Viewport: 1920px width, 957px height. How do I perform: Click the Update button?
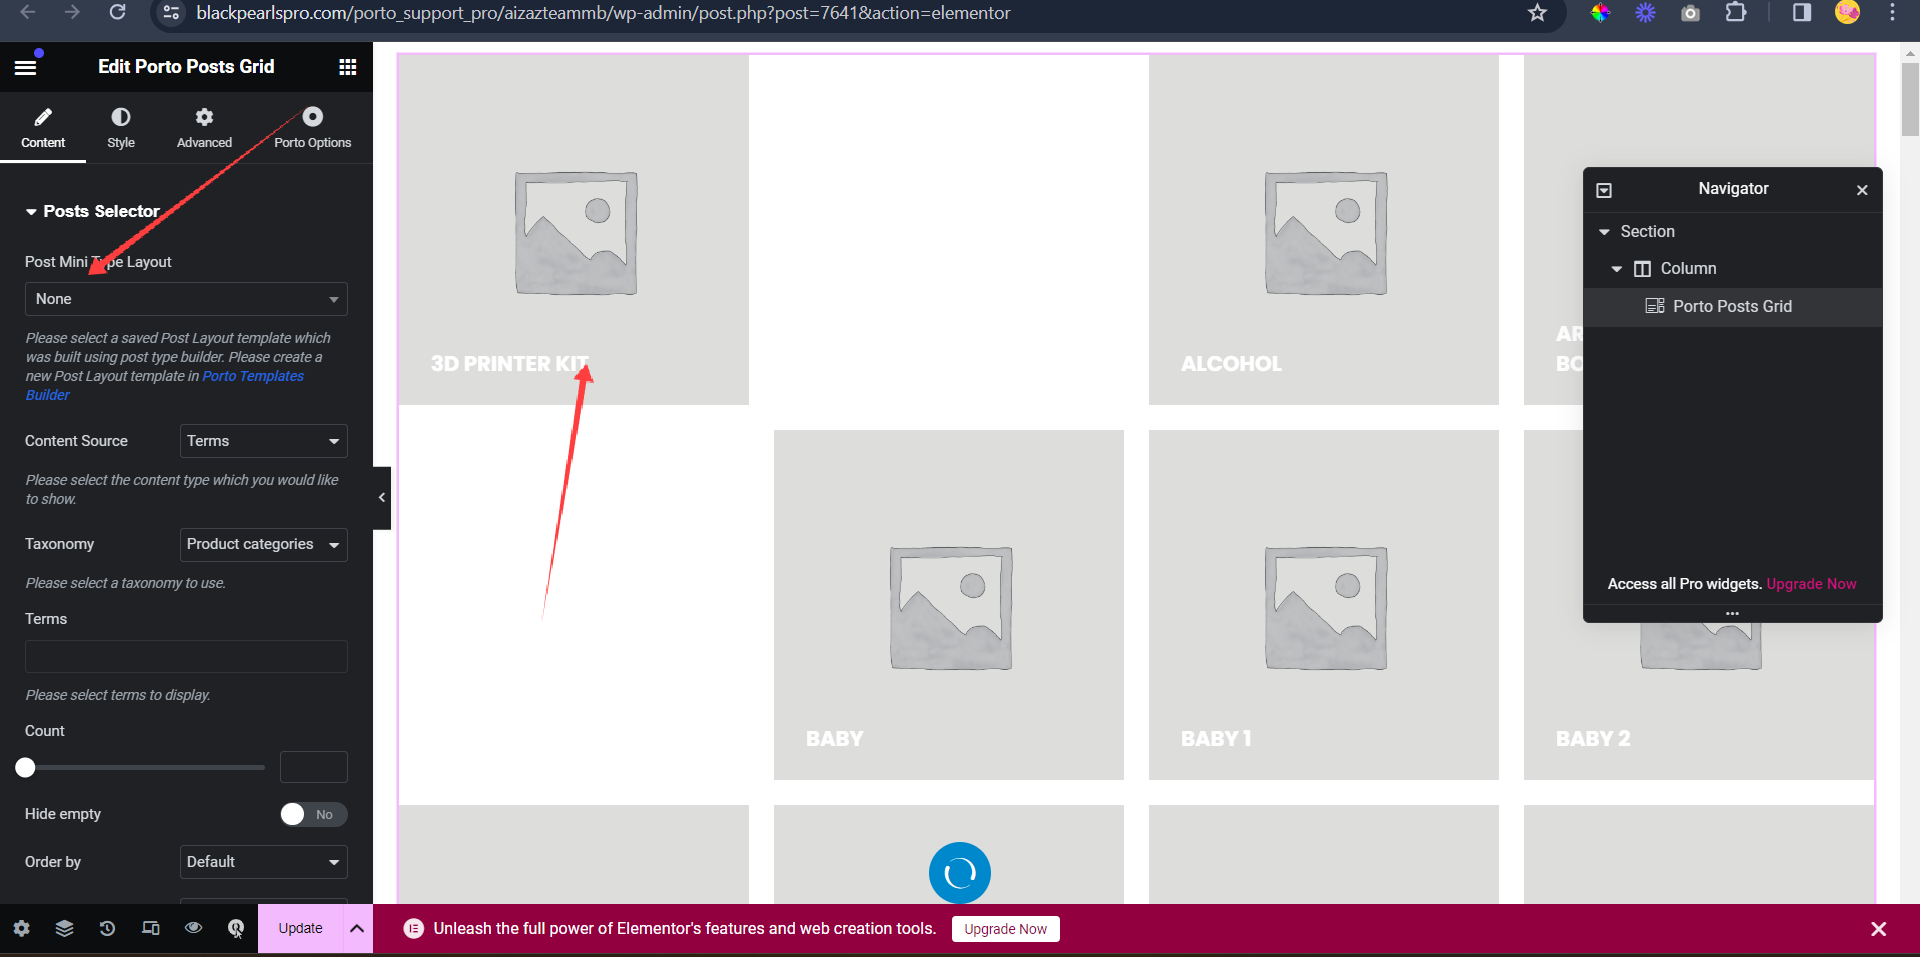[300, 928]
